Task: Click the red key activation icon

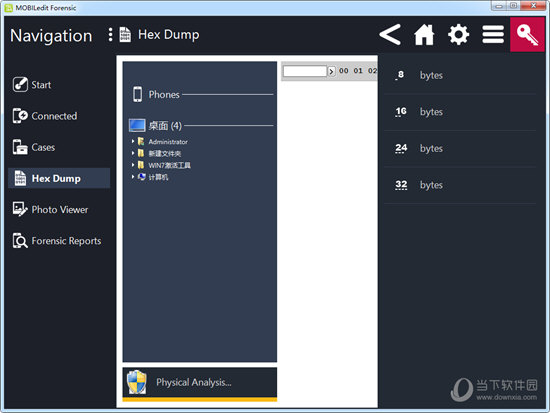Action: coord(527,34)
